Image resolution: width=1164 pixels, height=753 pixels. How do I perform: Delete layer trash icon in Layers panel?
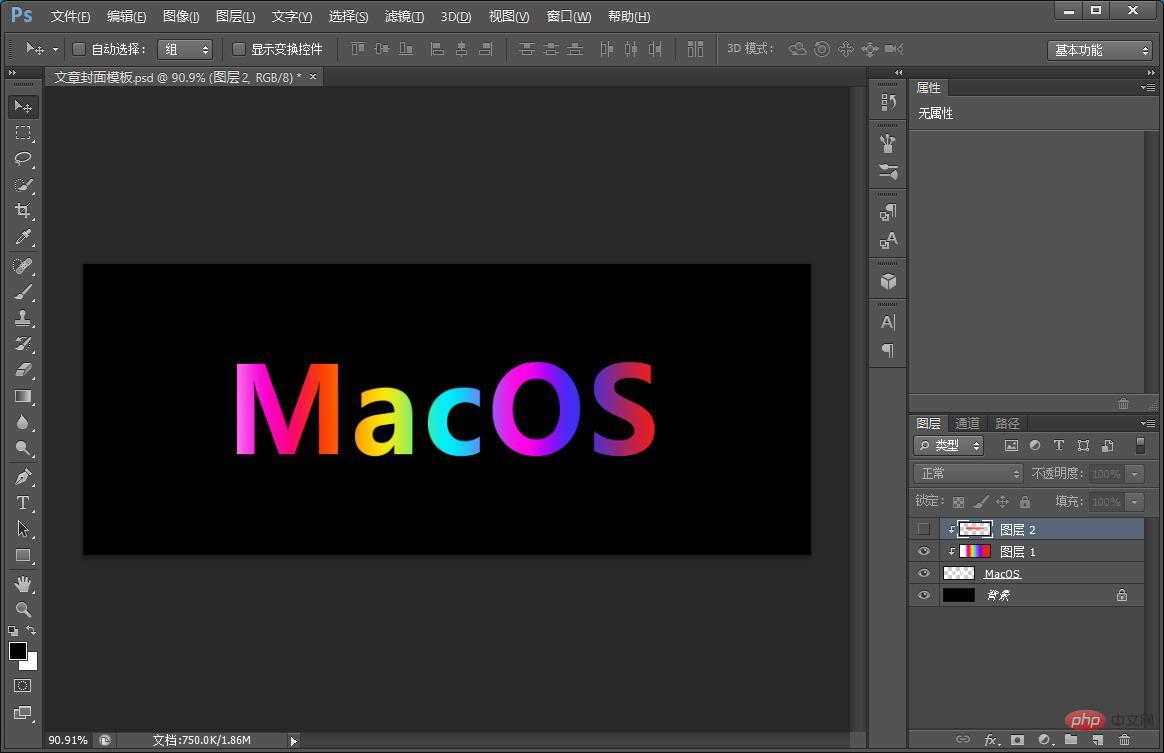pyautogui.click(x=1125, y=740)
